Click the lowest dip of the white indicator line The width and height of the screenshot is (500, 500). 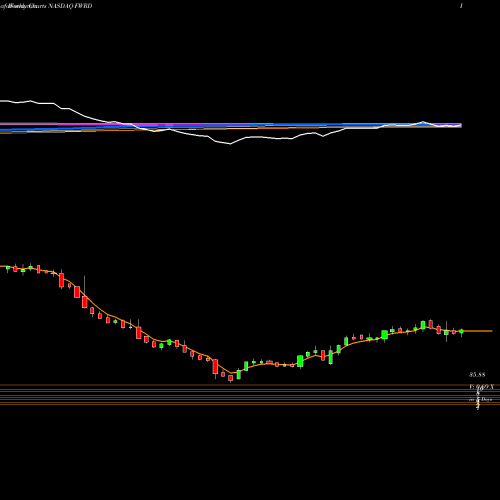click(230, 144)
